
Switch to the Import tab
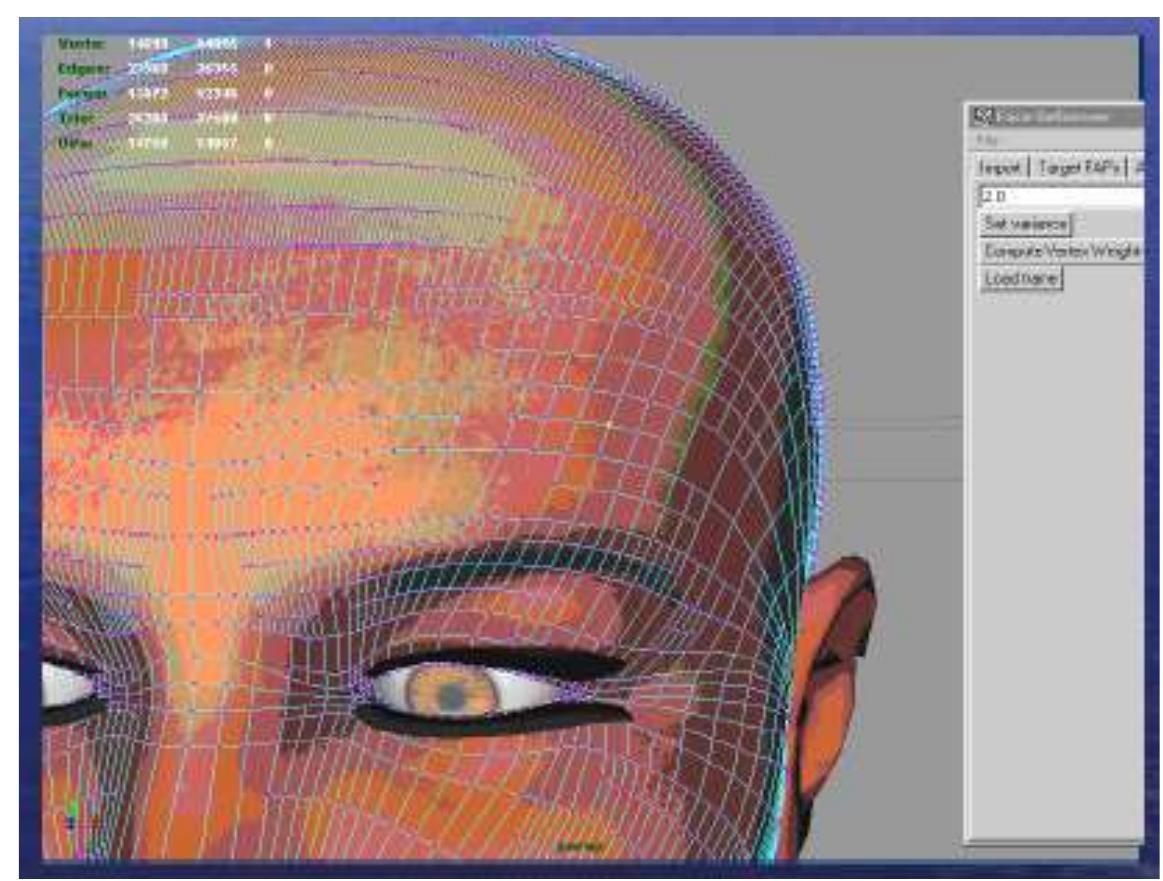pyautogui.click(x=999, y=168)
